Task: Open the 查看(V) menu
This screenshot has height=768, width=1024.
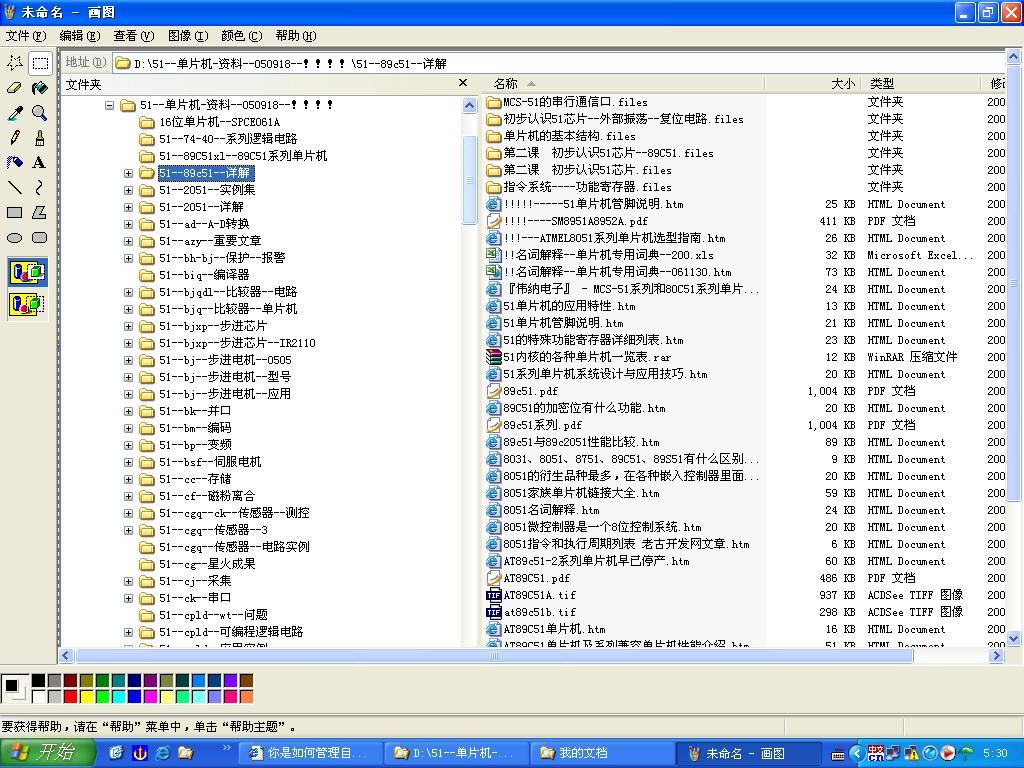Action: [x=134, y=36]
